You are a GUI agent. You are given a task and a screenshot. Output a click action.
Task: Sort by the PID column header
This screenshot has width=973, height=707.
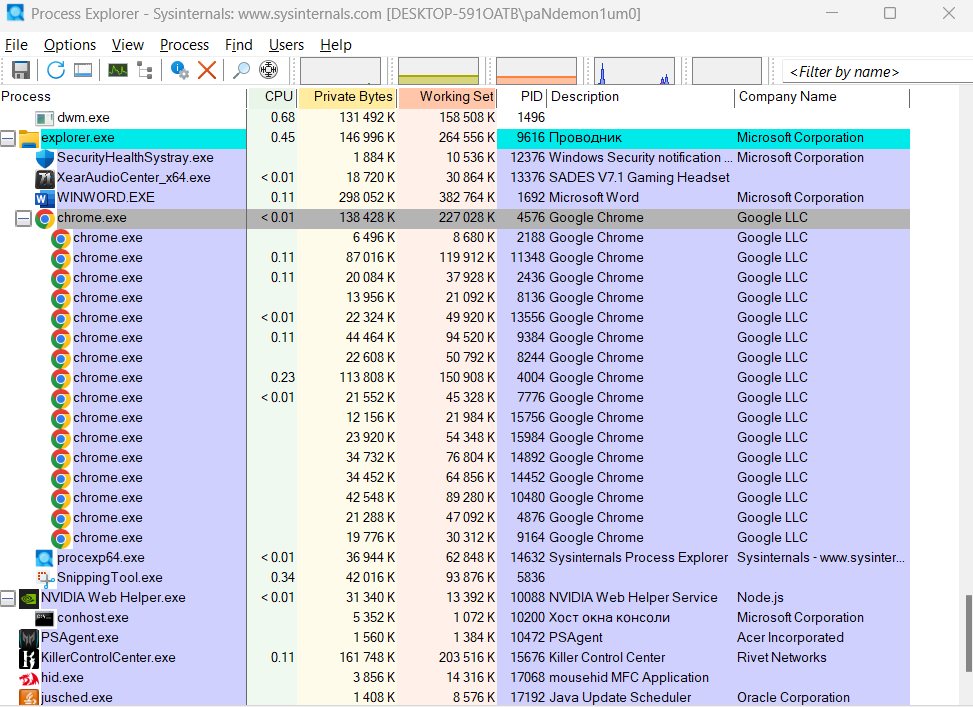tap(521, 97)
